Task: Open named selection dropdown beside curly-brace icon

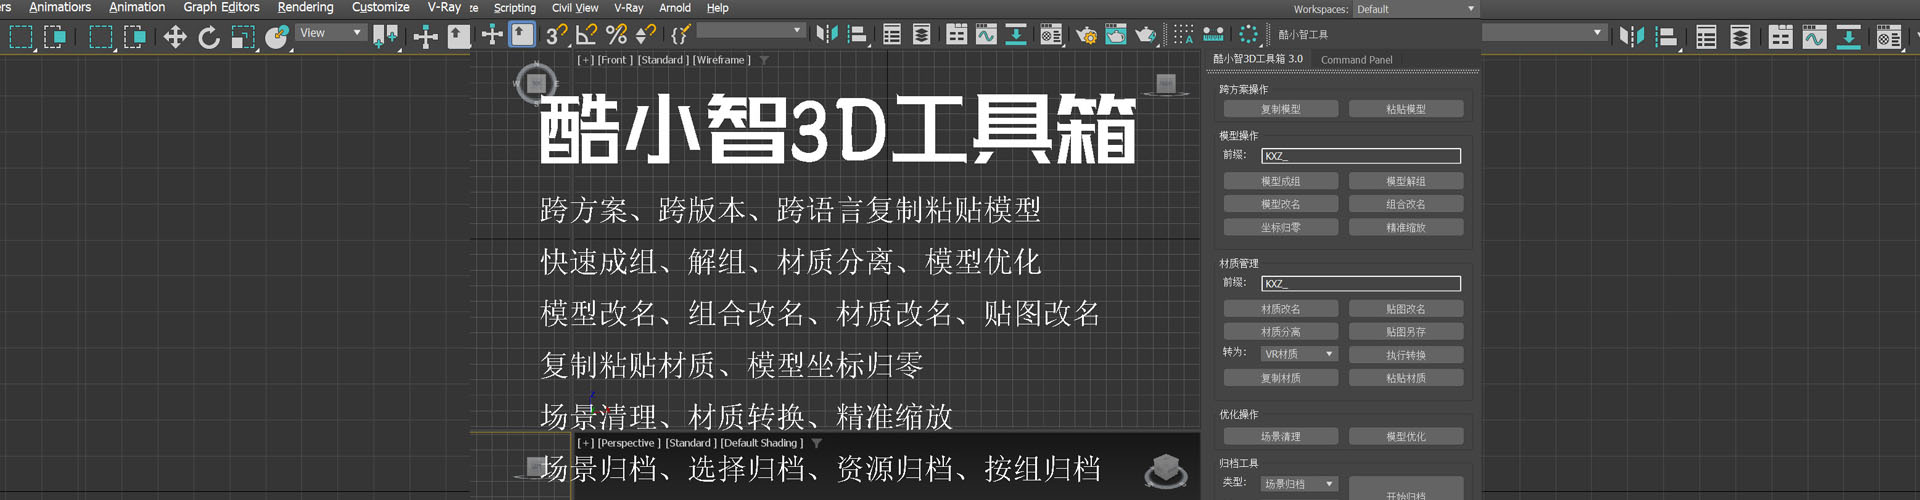Action: (x=750, y=31)
